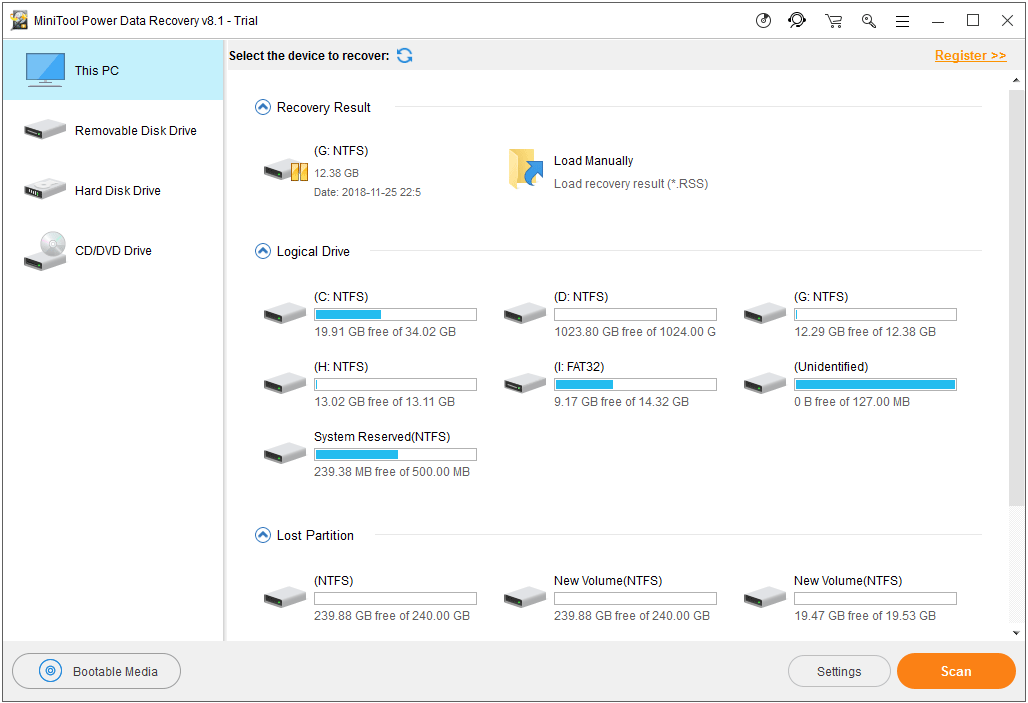This screenshot has height=703, width=1028.
Task: Collapse the Recovery Result section
Action: [x=263, y=107]
